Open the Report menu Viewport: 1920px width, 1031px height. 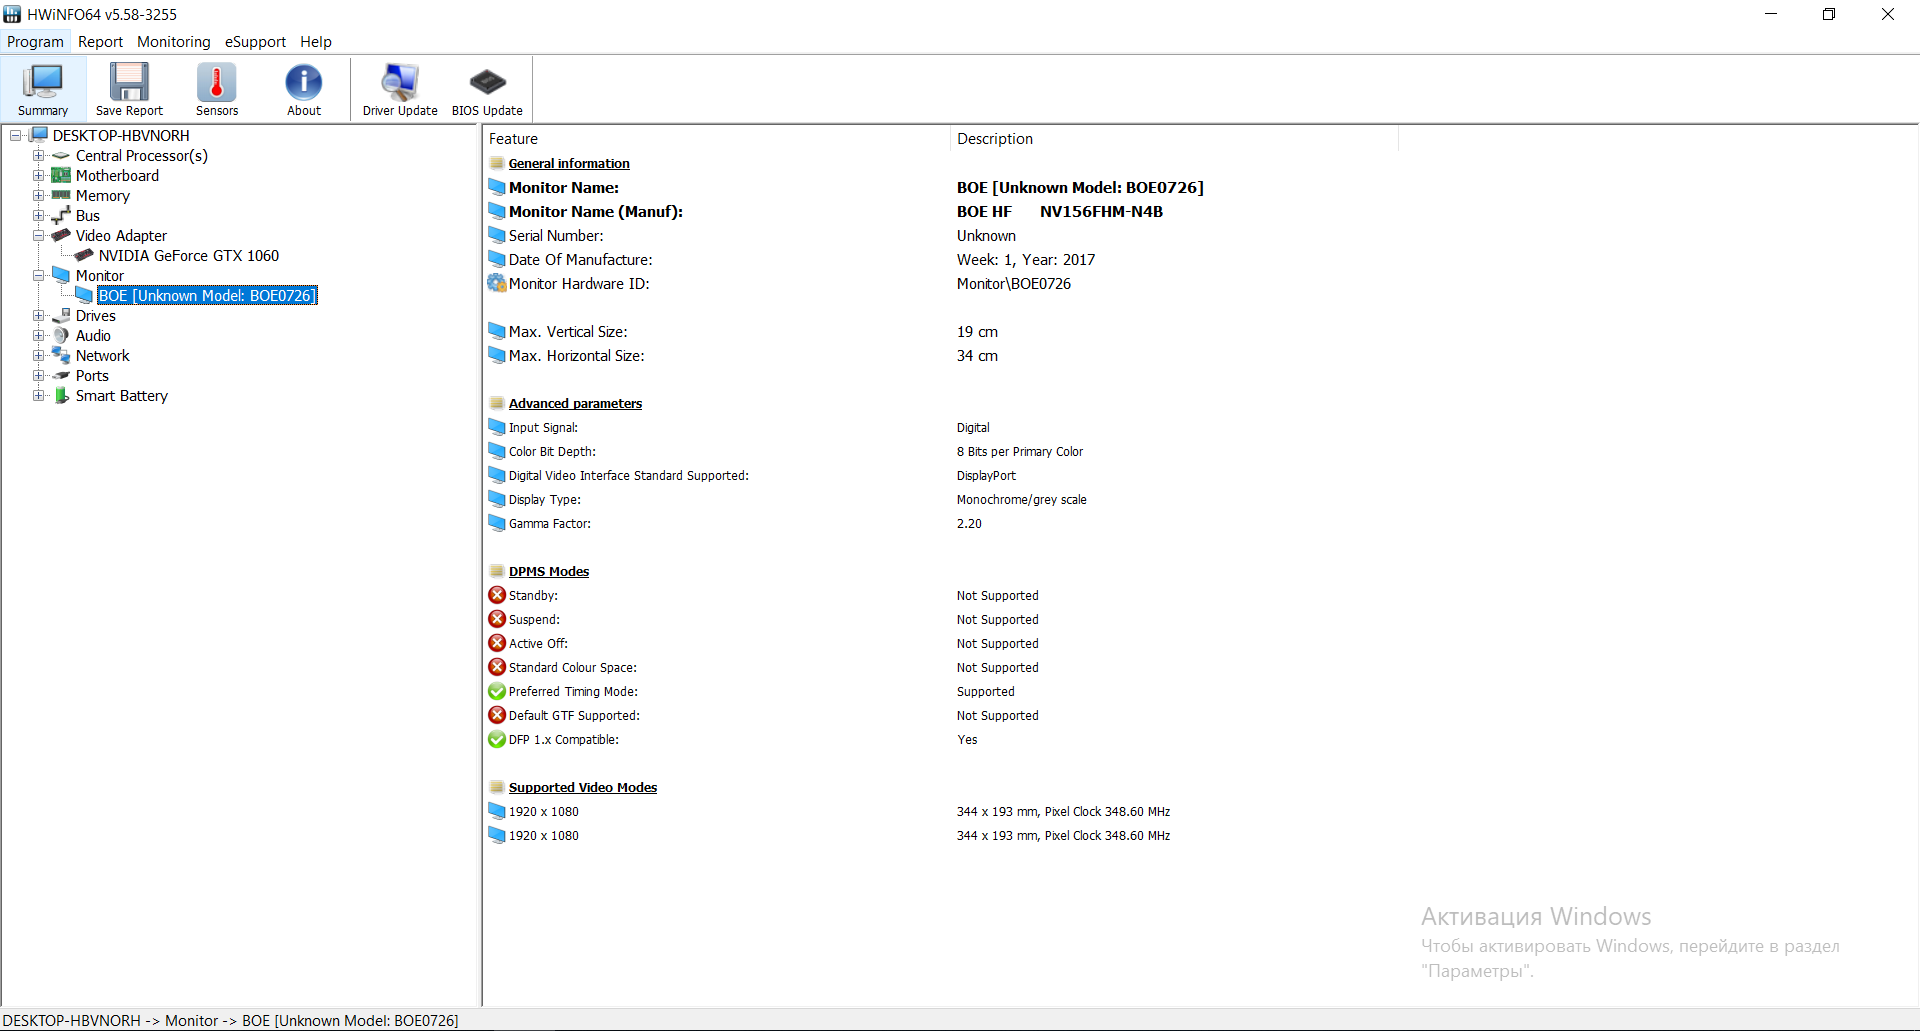coord(100,42)
